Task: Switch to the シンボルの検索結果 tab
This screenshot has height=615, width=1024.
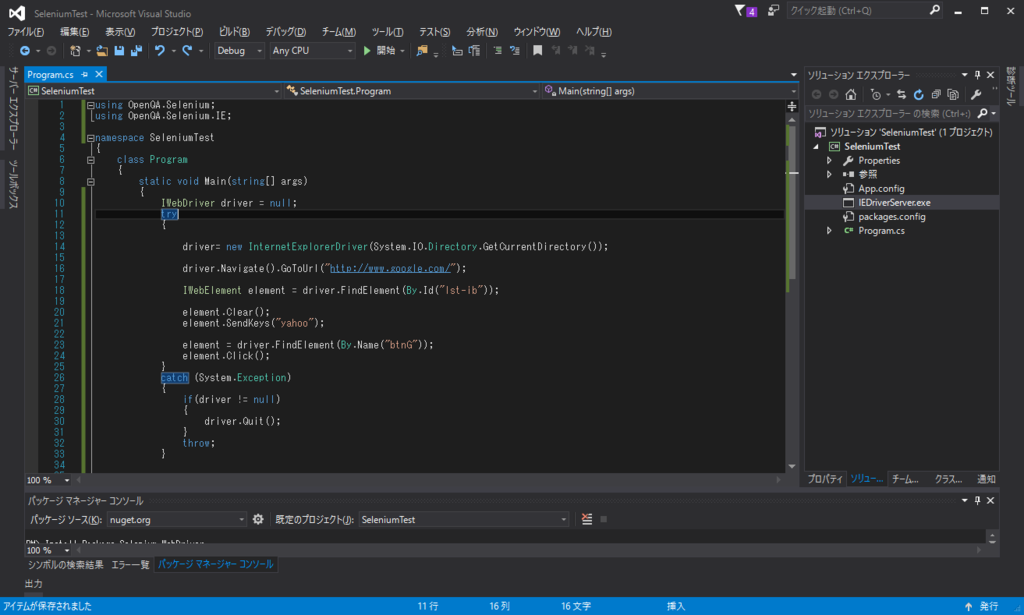Action: pyautogui.click(x=65, y=564)
